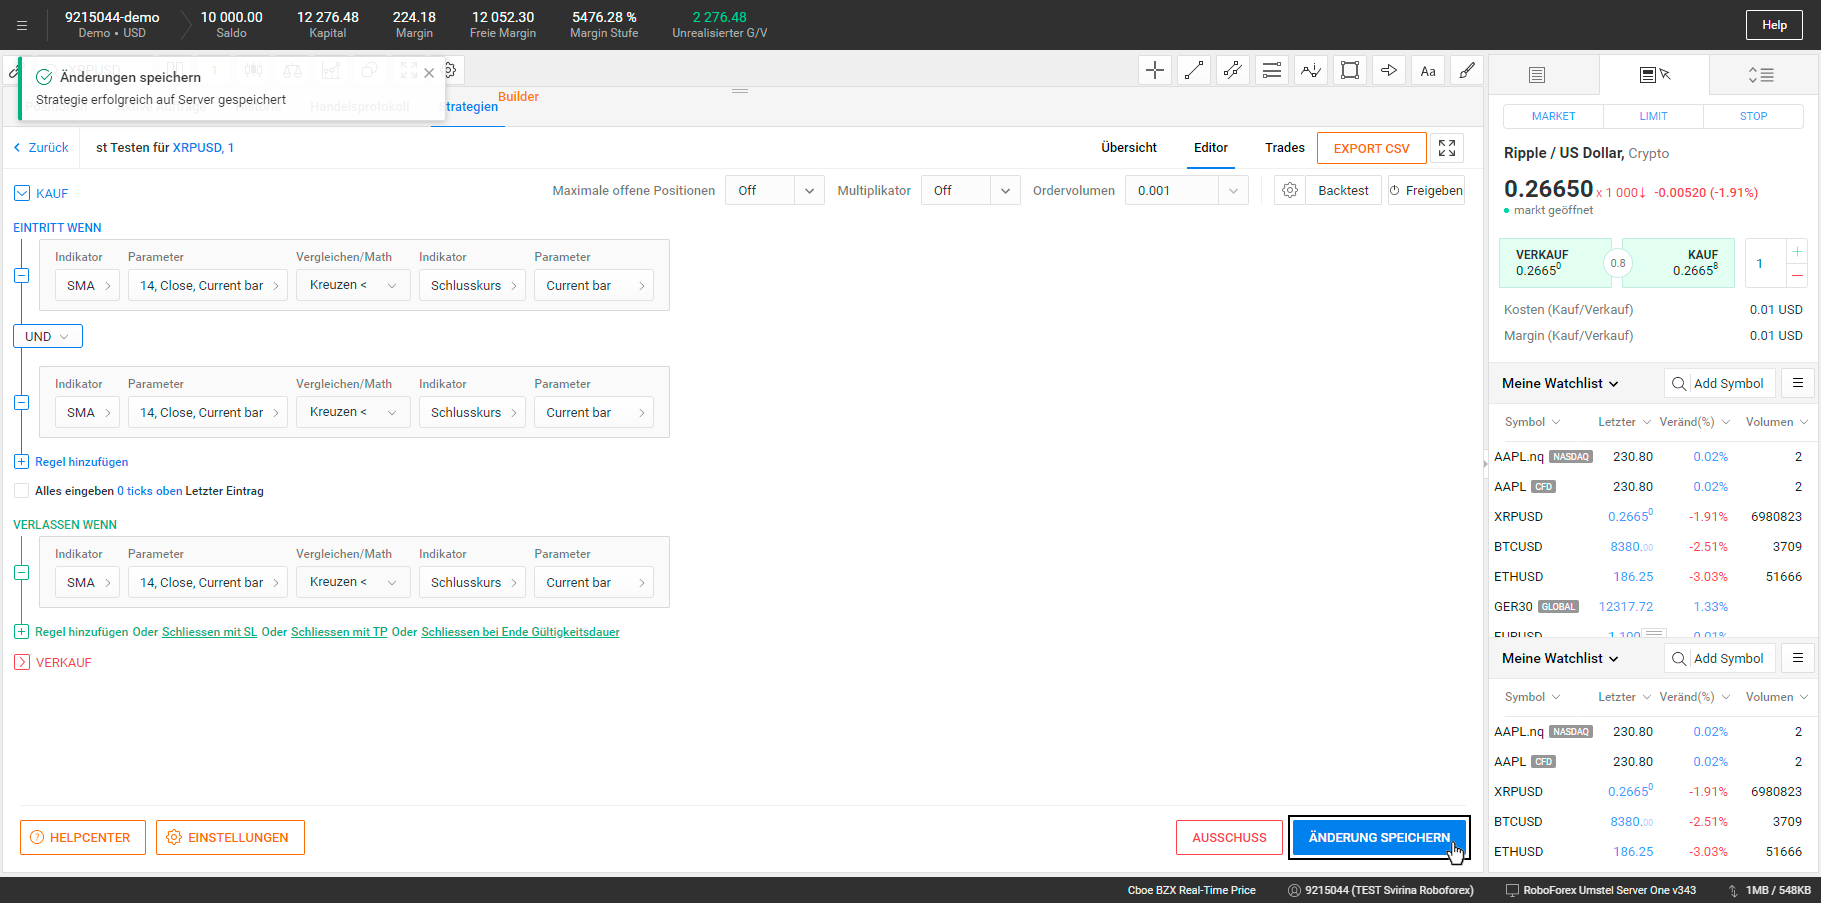Click the 'Schliessen mit SL' link

pos(209,632)
